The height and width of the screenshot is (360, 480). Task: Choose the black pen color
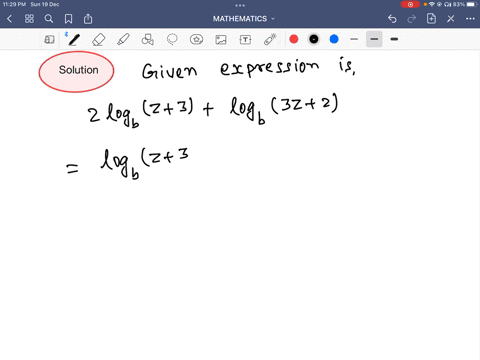coord(314,39)
